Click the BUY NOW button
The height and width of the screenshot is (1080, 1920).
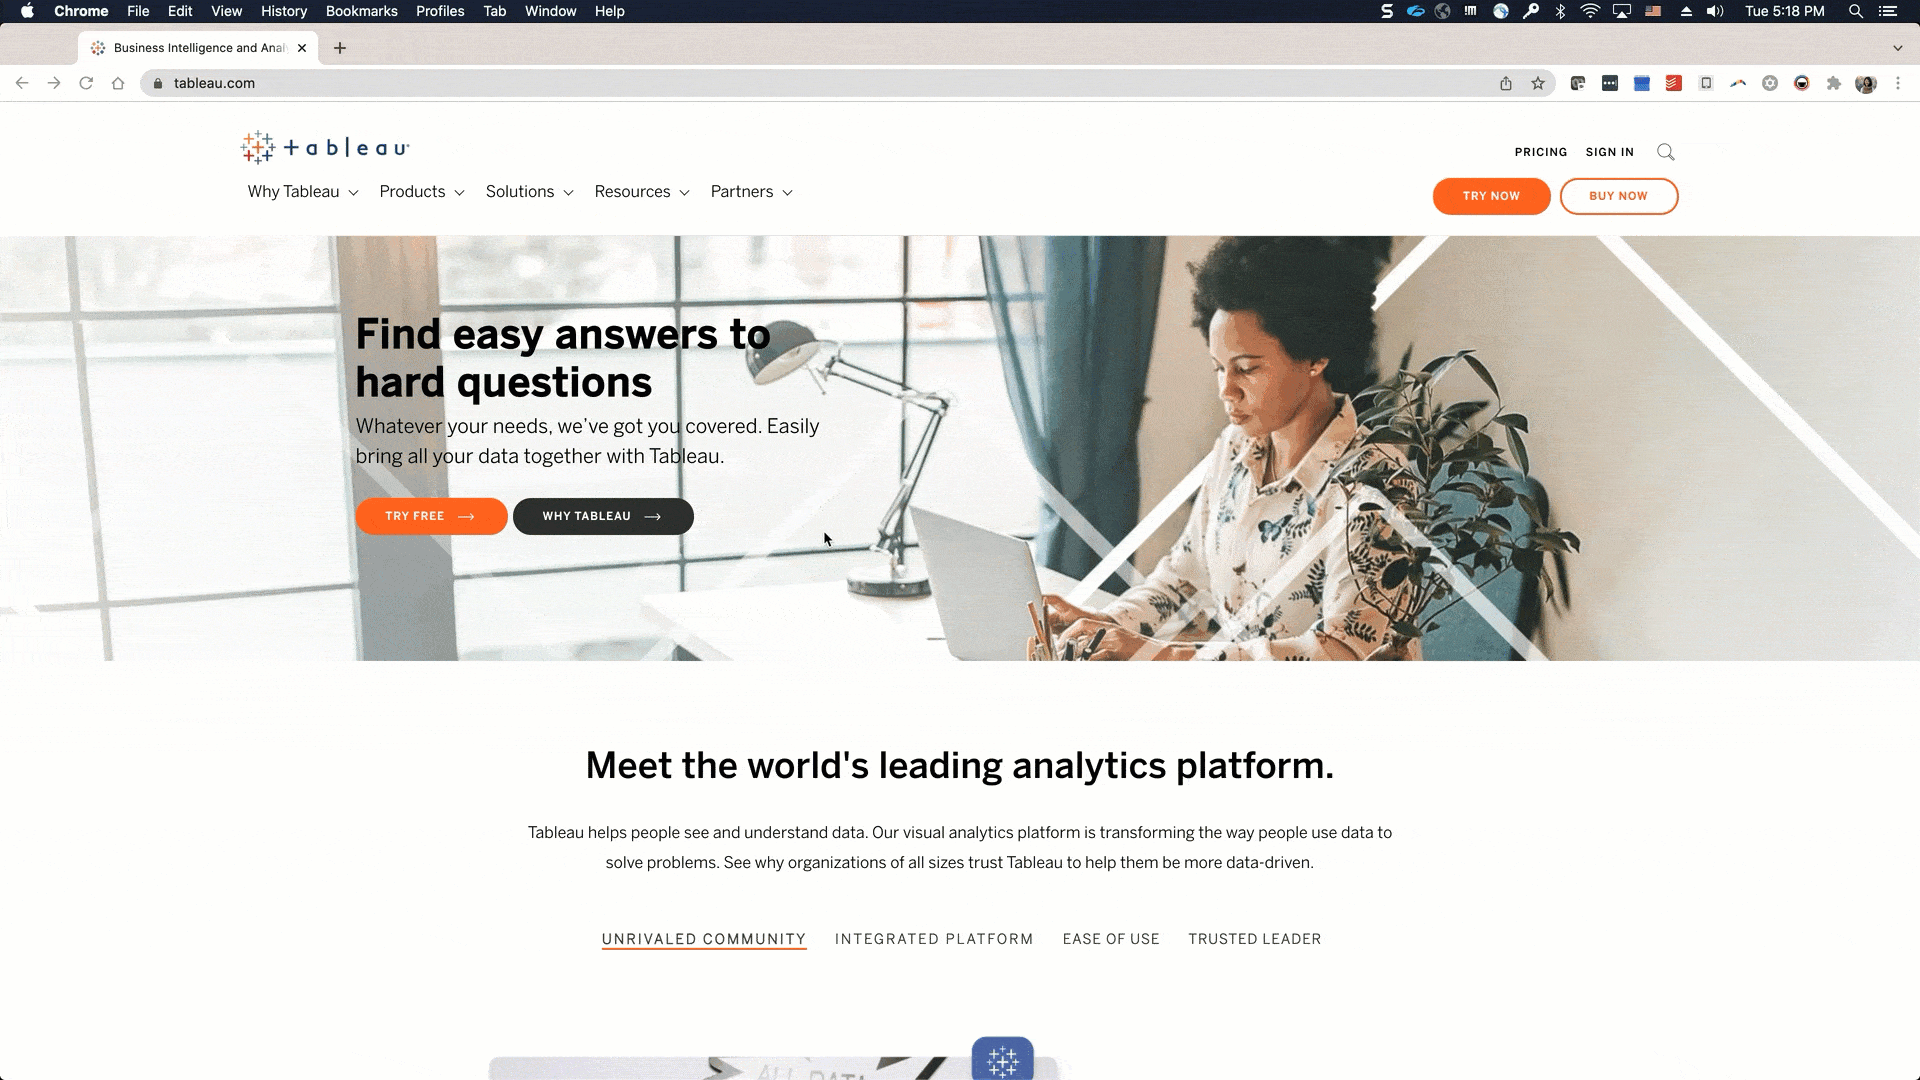tap(1618, 195)
